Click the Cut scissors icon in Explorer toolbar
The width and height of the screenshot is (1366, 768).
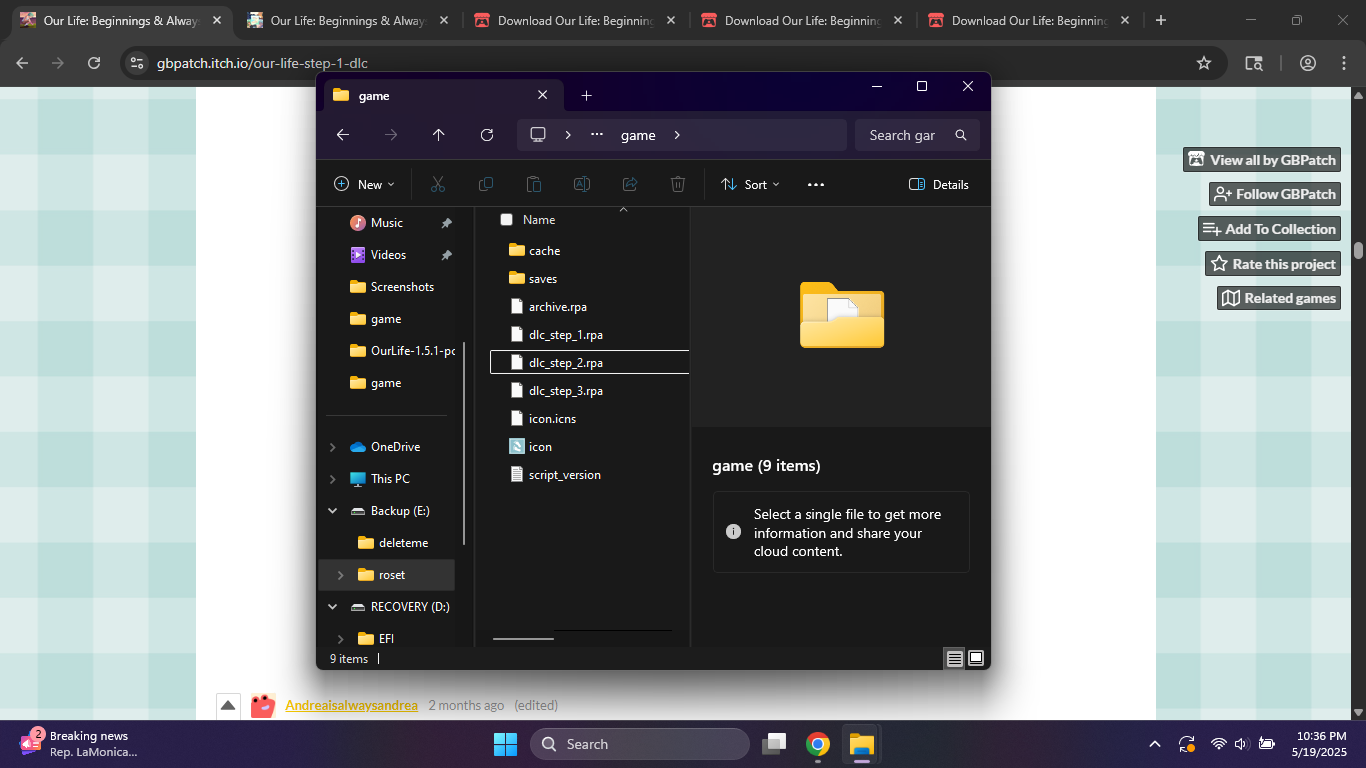click(x=438, y=184)
